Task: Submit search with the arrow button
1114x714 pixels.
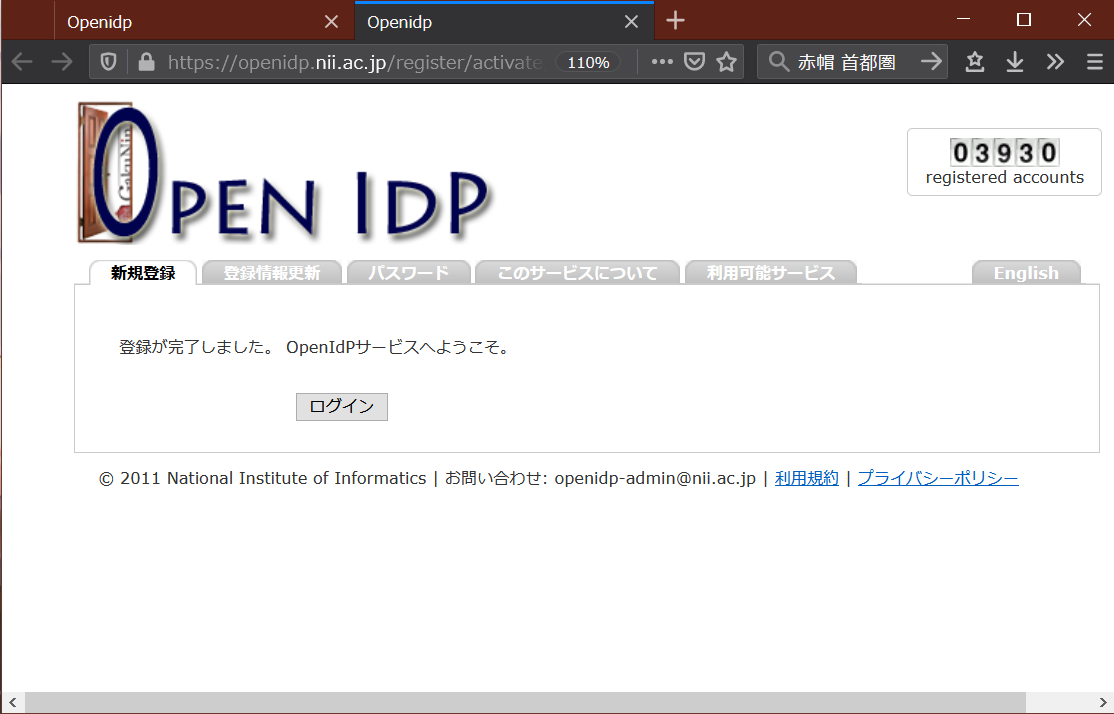Action: [931, 63]
